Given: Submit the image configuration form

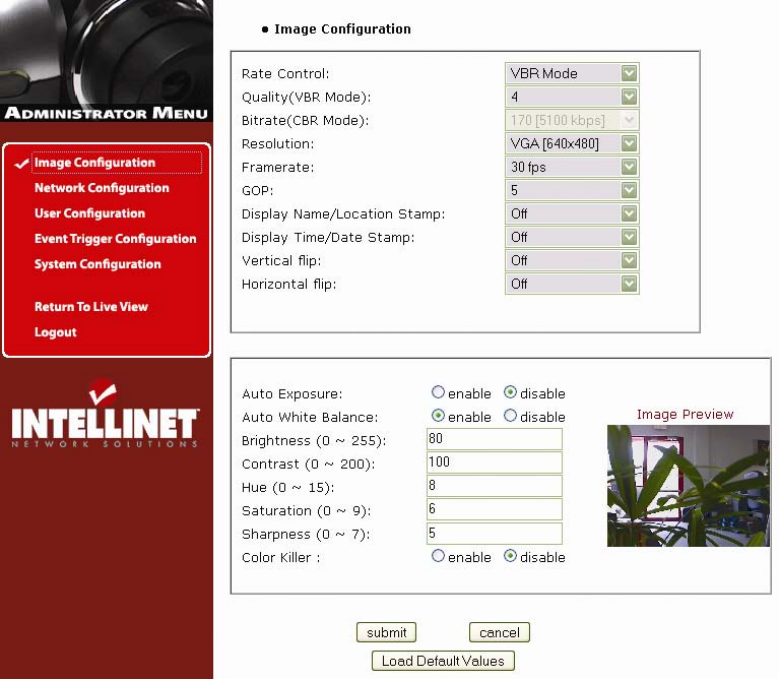Looking at the screenshot, I should click(386, 632).
